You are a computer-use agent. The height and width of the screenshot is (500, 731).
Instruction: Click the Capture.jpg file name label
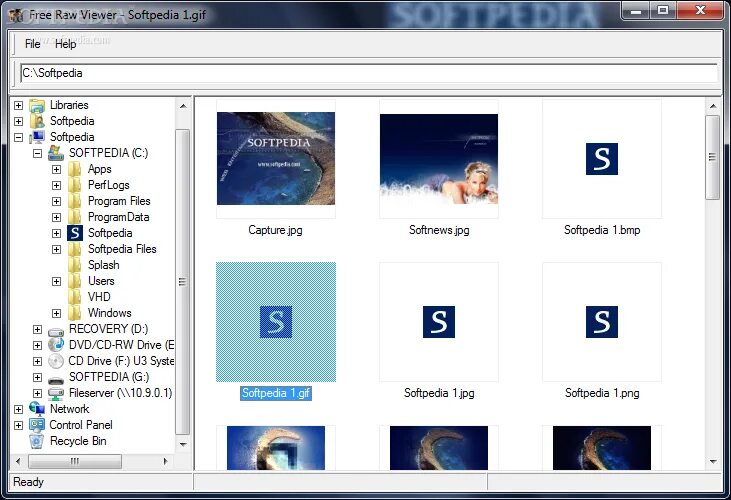coord(275,230)
